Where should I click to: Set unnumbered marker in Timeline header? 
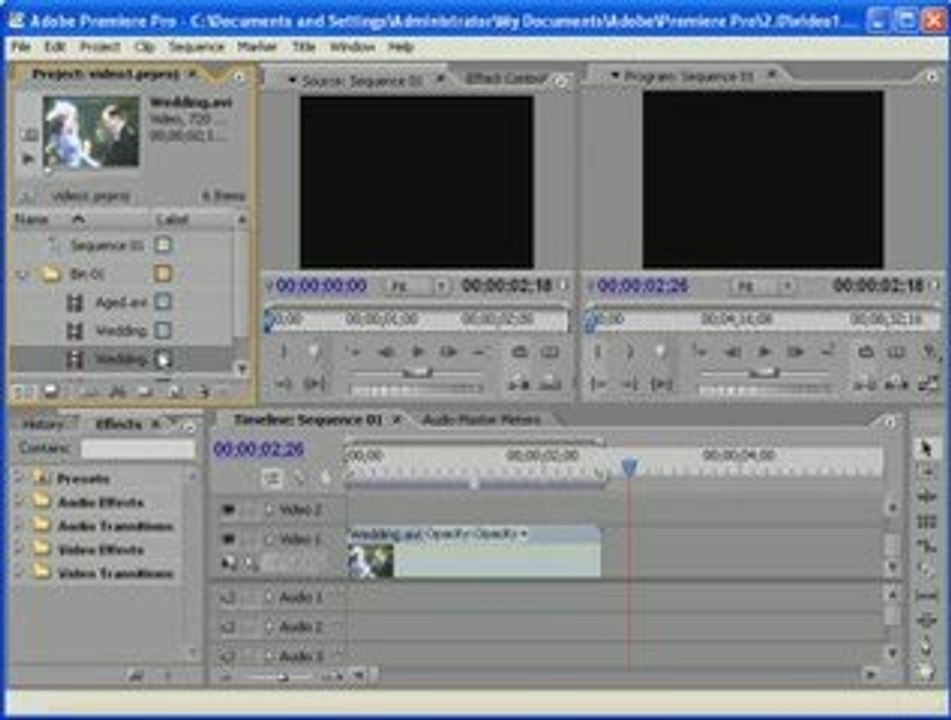[325, 479]
